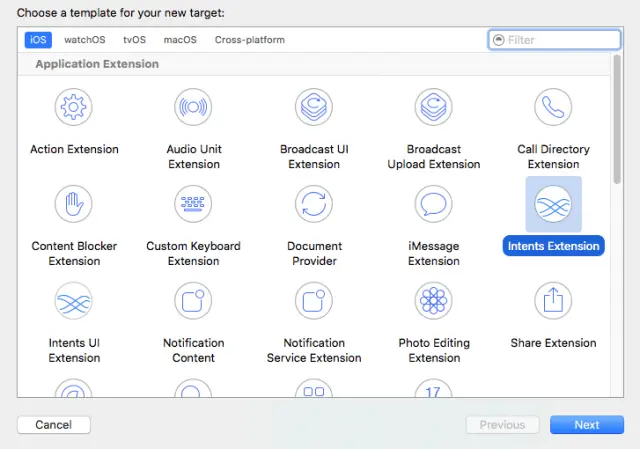Choose the Custom Keyboard Extension icon
Image resolution: width=640 pixels, height=449 pixels.
(193, 204)
